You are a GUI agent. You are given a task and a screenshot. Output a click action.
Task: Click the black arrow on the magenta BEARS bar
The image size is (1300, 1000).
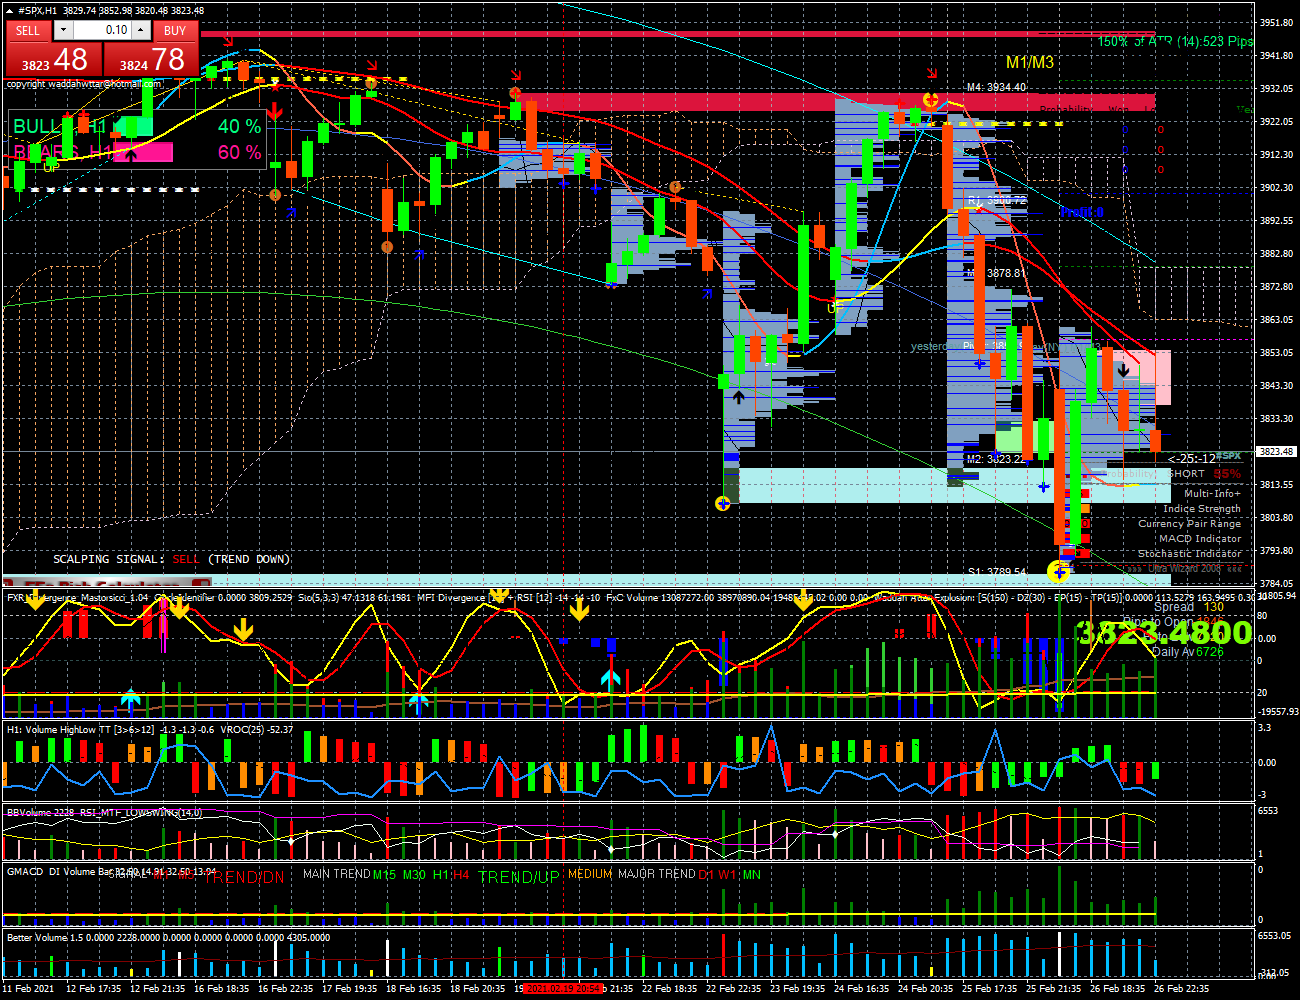(x=131, y=153)
